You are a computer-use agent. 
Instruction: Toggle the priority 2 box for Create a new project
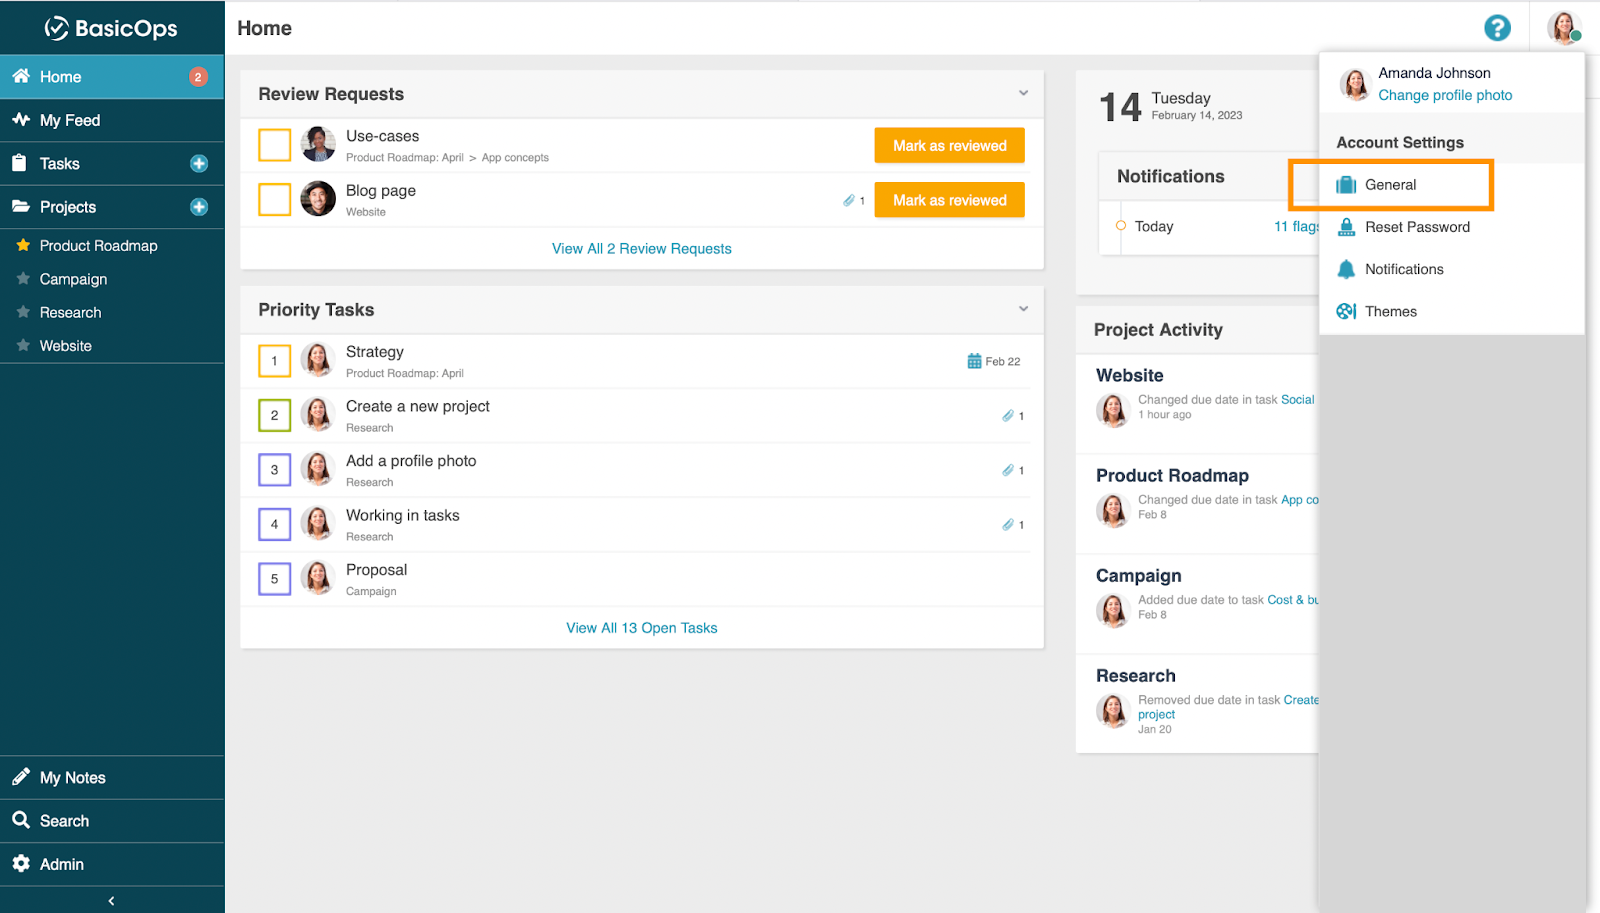pos(274,415)
